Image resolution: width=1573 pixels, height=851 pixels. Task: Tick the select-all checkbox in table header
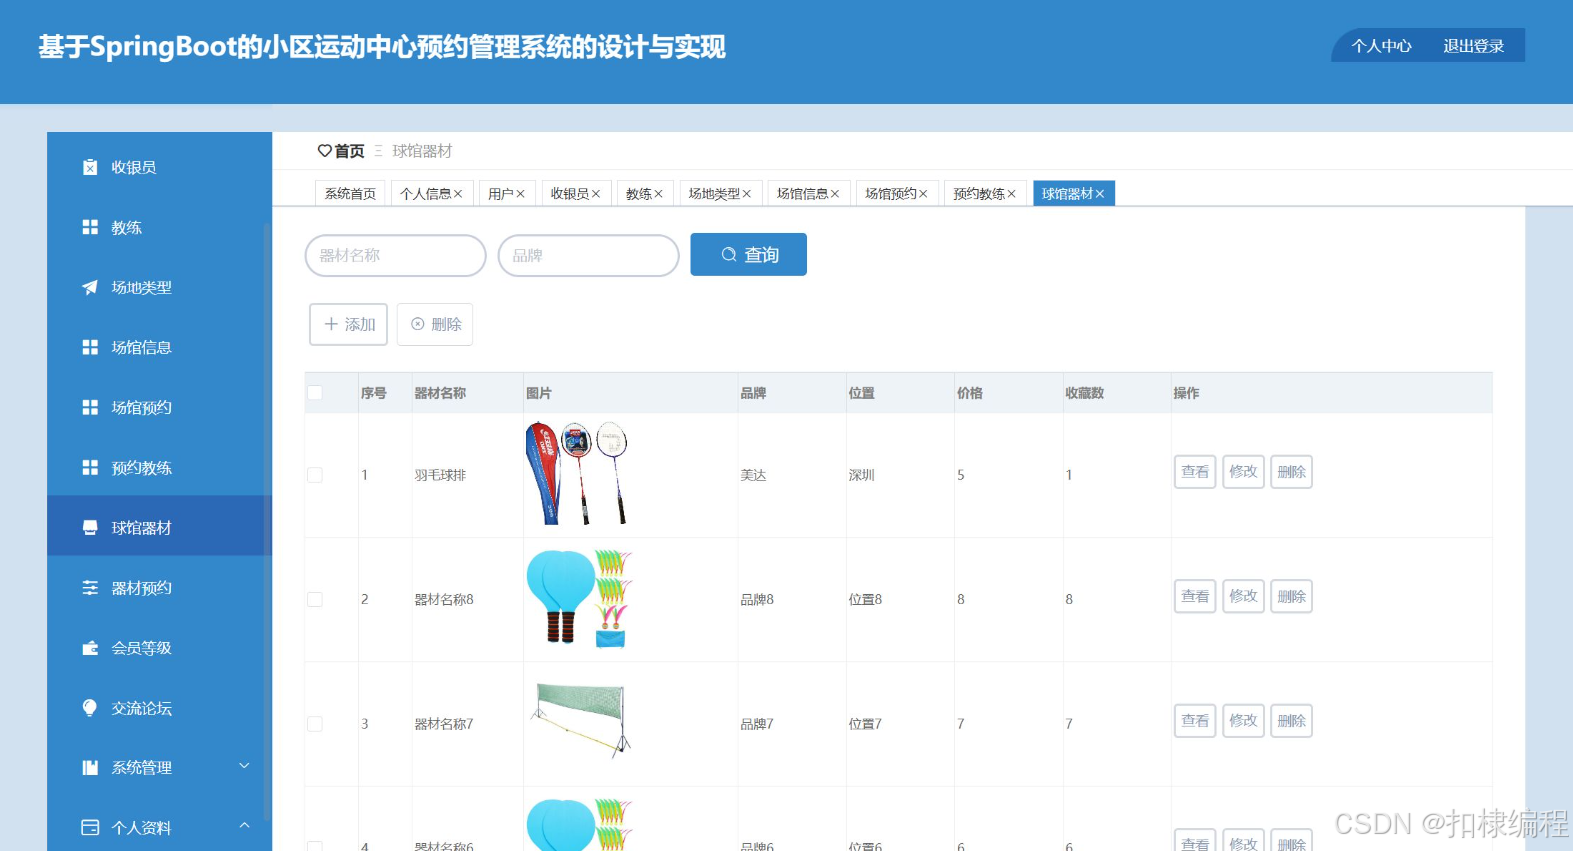(315, 393)
